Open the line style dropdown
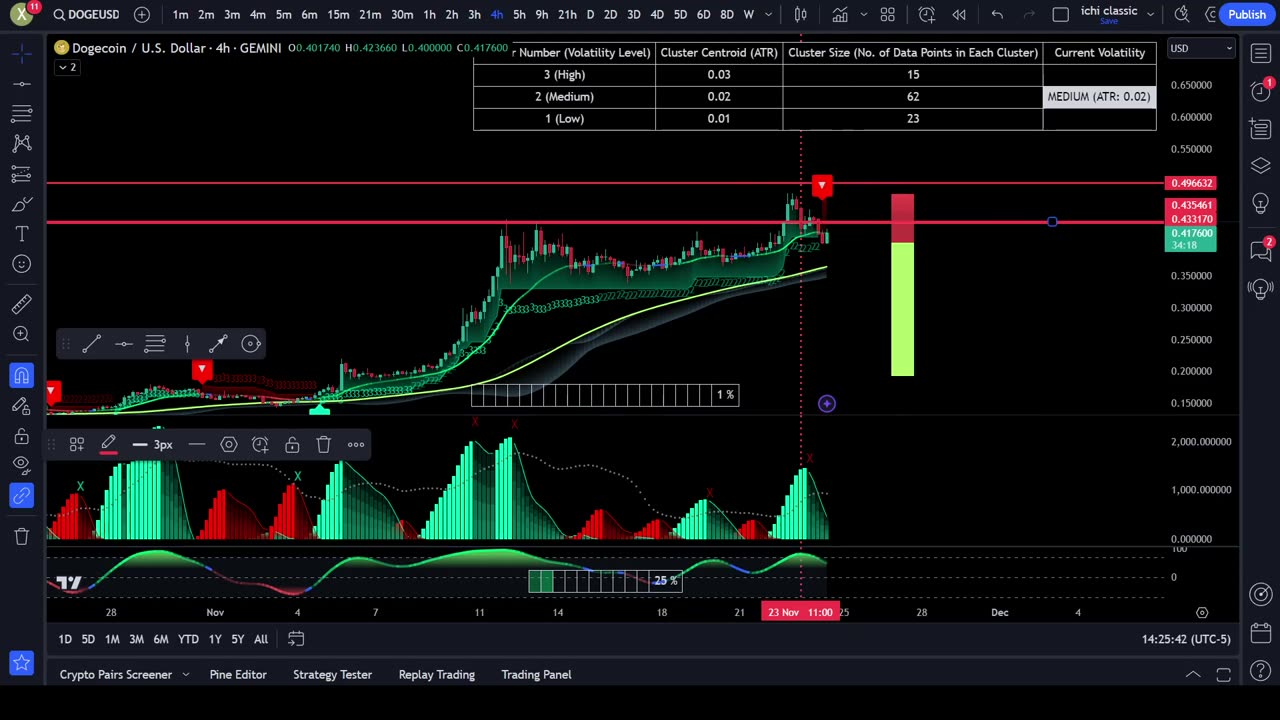Viewport: 1280px width, 720px height. [x=197, y=444]
